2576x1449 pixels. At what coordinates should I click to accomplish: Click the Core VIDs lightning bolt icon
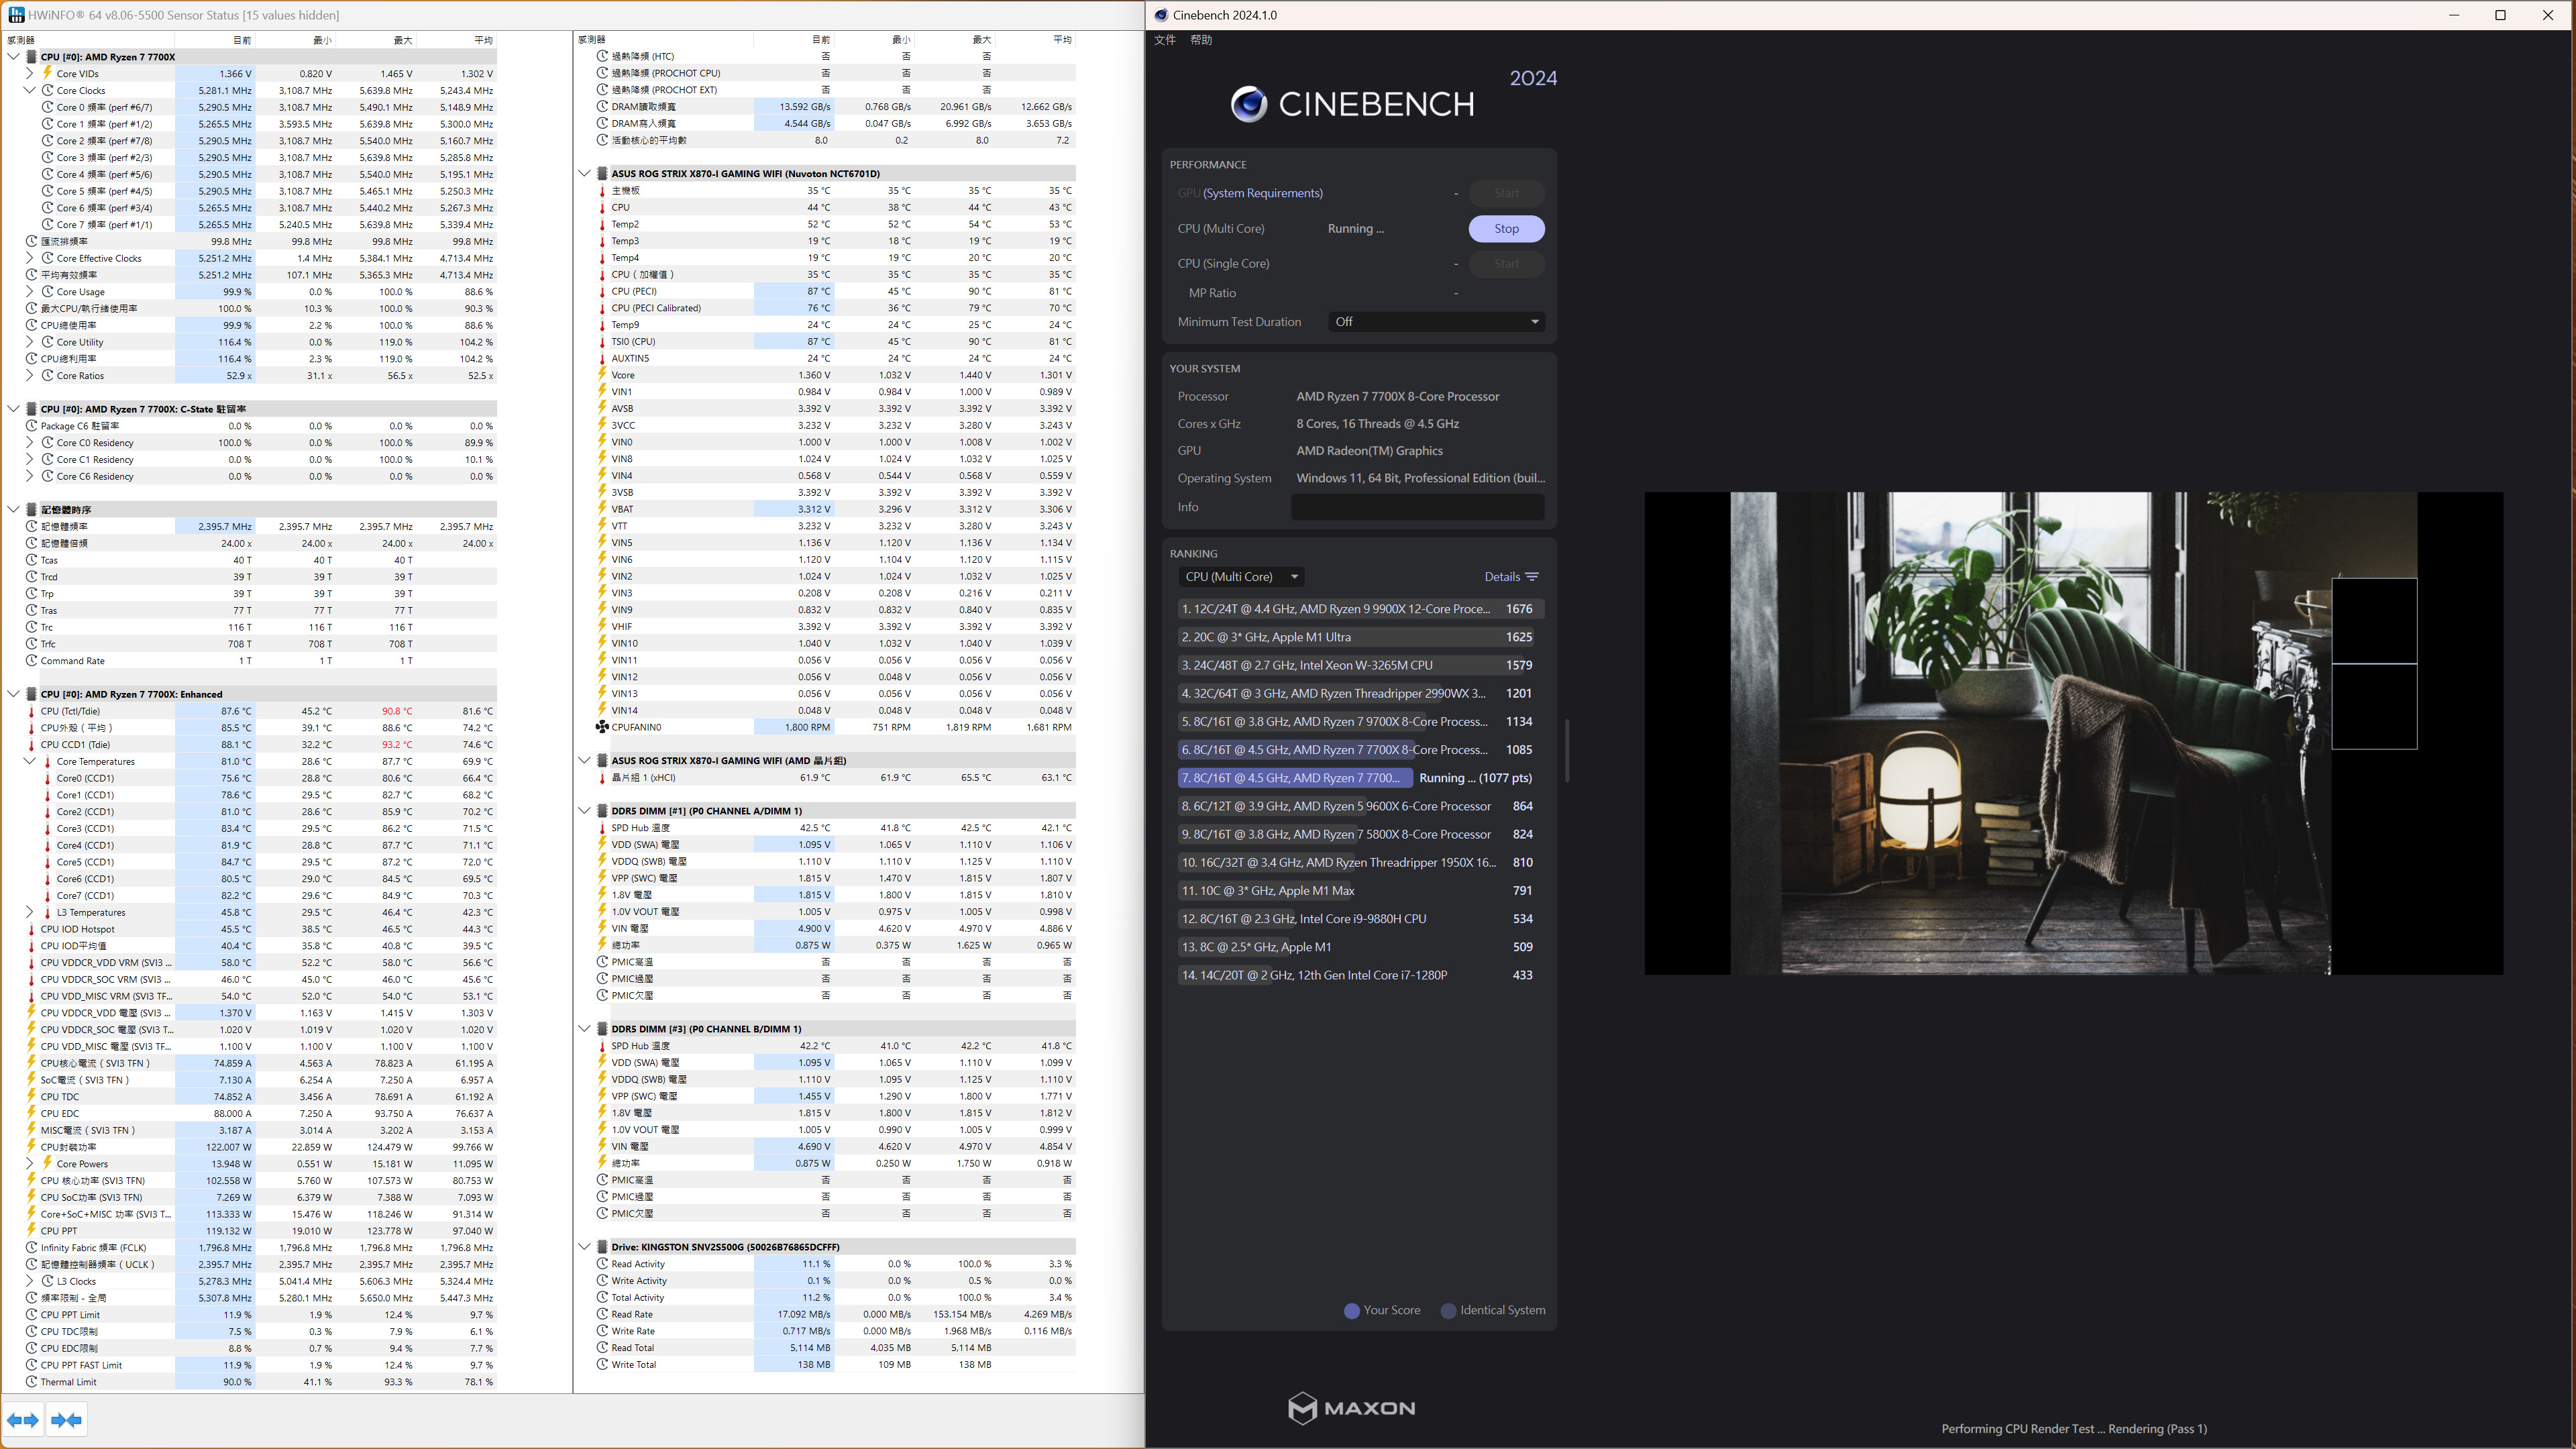(47, 73)
